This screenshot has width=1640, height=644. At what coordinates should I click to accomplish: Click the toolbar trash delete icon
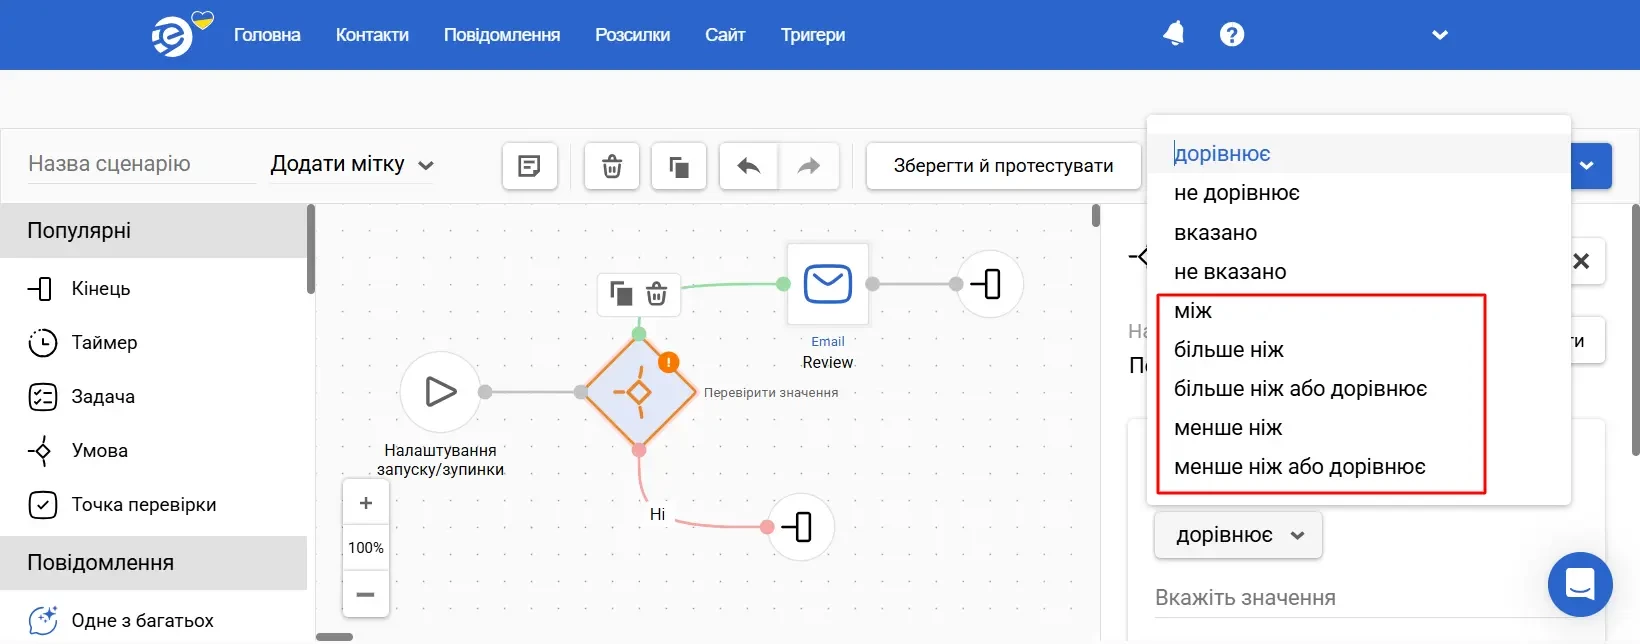pos(612,166)
